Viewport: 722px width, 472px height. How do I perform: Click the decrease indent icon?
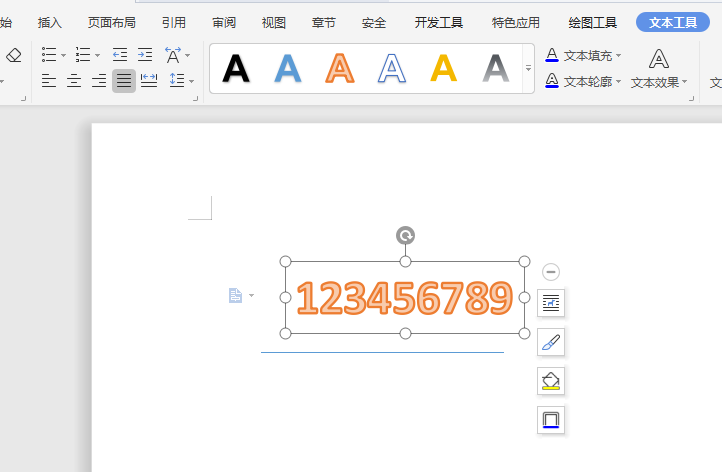[120, 55]
